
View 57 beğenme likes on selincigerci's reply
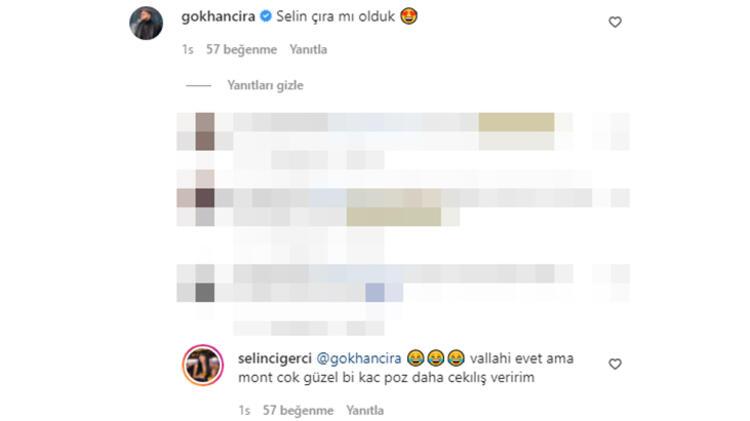(298, 410)
